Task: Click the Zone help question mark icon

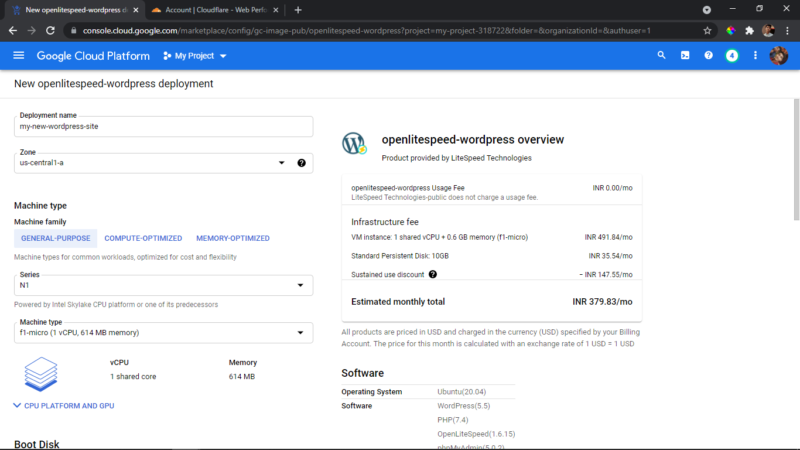Action: pyautogui.click(x=302, y=163)
